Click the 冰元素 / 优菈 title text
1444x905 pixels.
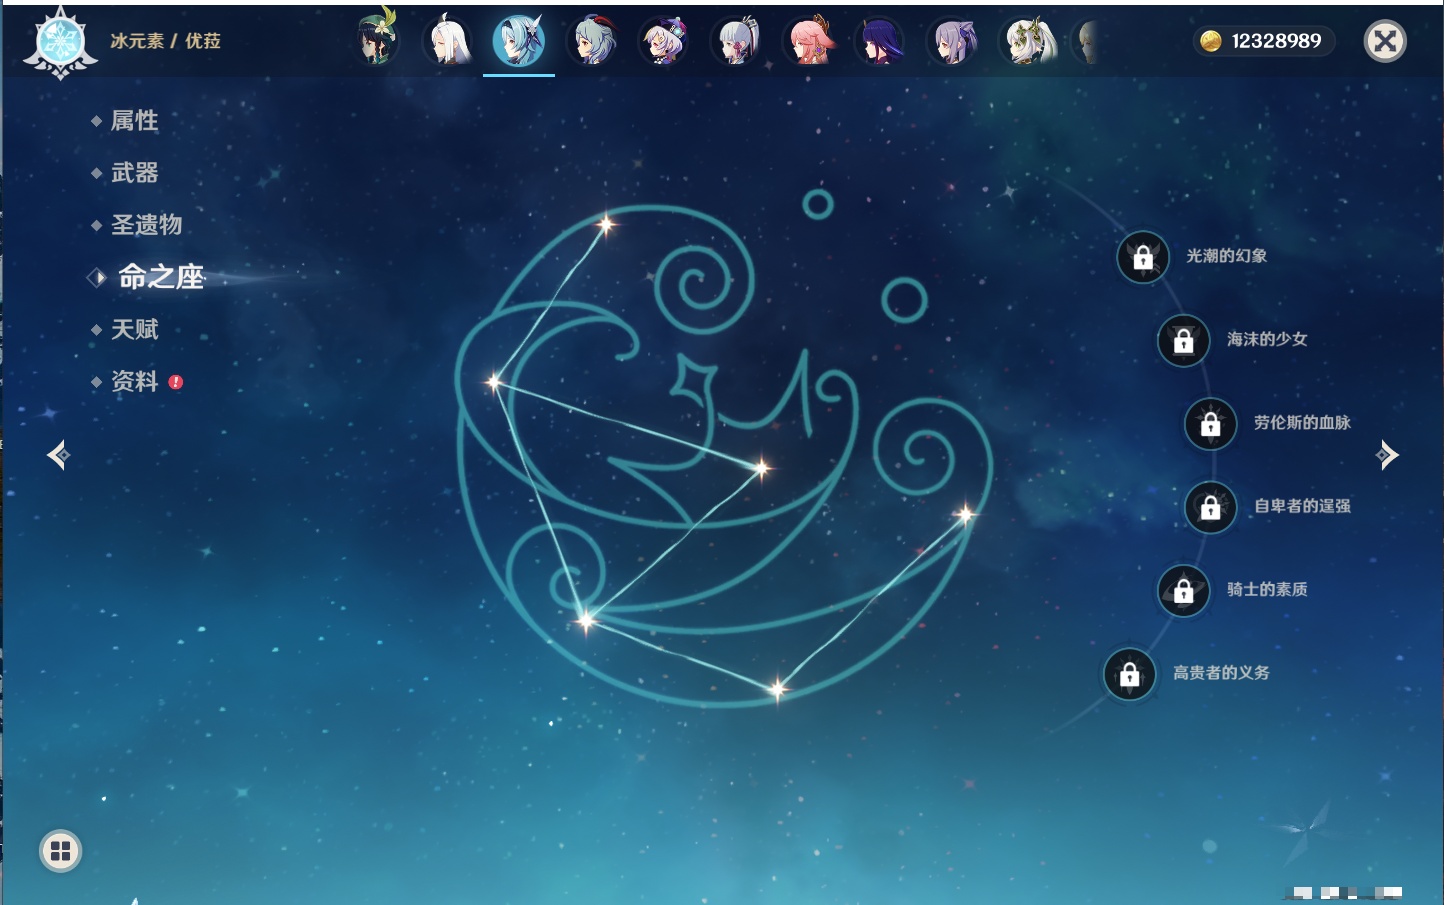point(166,41)
